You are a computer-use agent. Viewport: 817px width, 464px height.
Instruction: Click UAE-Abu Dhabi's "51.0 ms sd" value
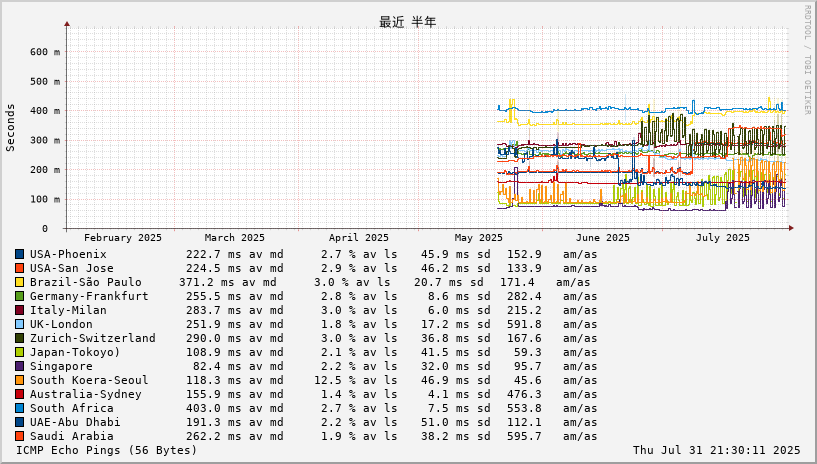click(x=456, y=422)
